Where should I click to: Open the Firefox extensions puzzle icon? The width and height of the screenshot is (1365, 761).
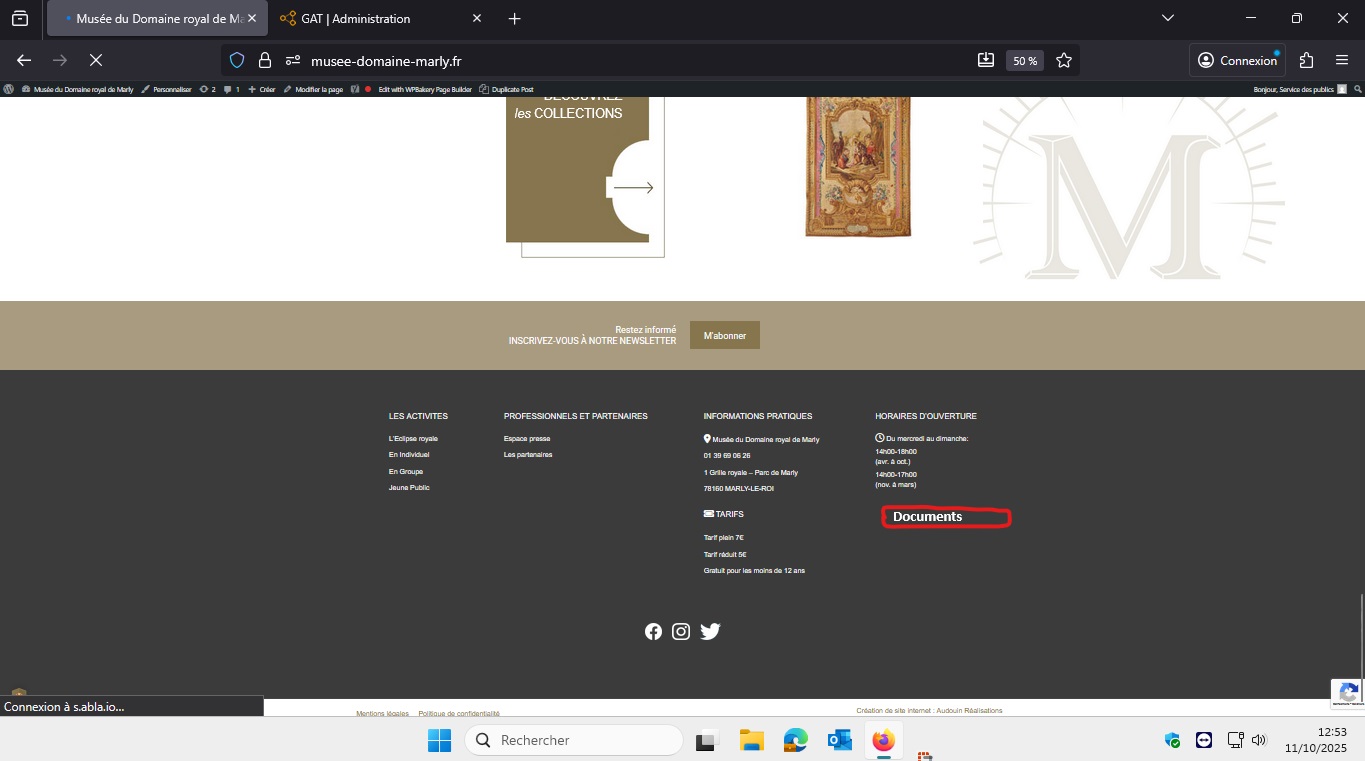tap(1306, 60)
